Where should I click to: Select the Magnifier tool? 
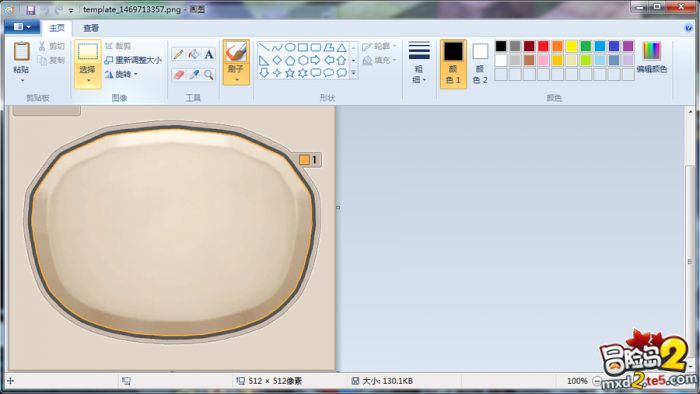point(209,75)
